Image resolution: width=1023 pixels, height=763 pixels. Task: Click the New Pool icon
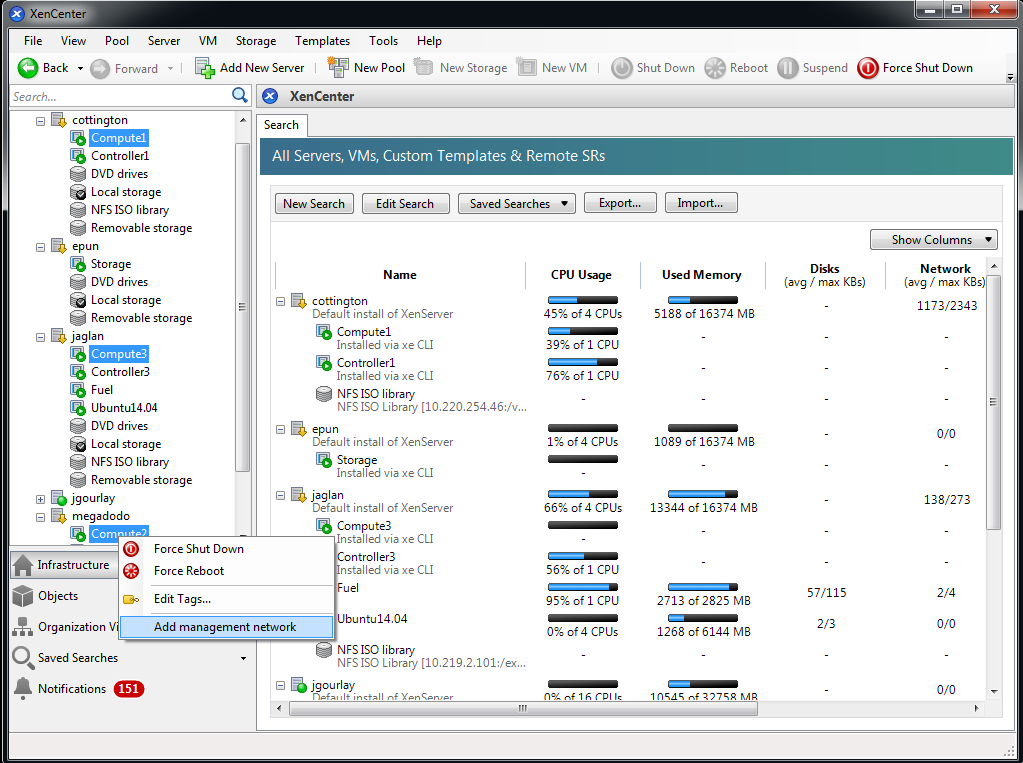click(338, 67)
